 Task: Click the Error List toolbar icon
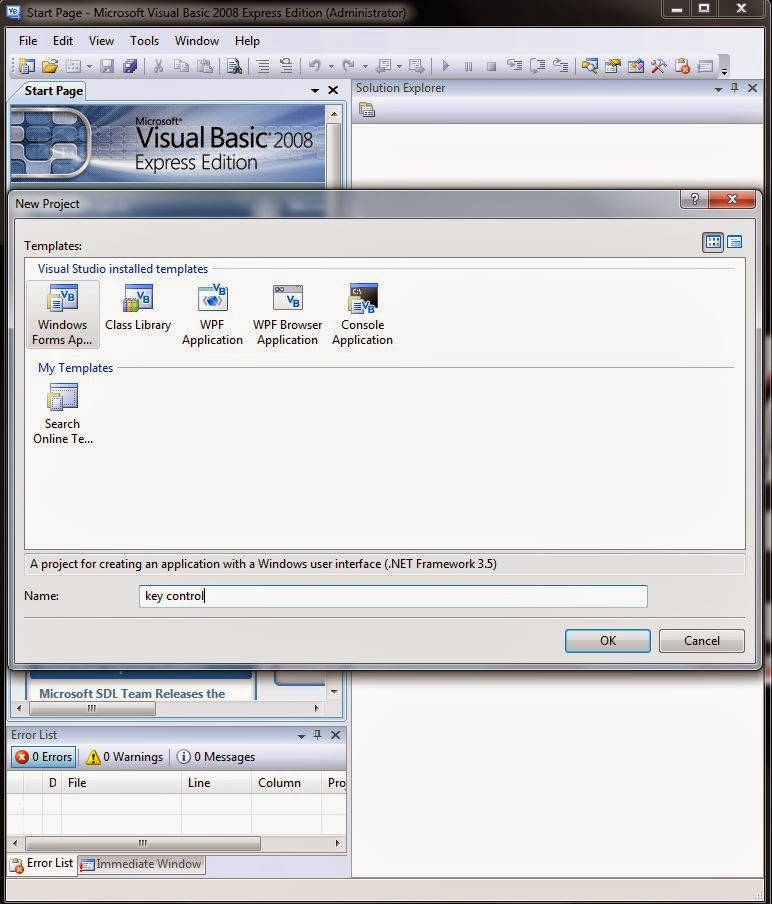[682, 66]
